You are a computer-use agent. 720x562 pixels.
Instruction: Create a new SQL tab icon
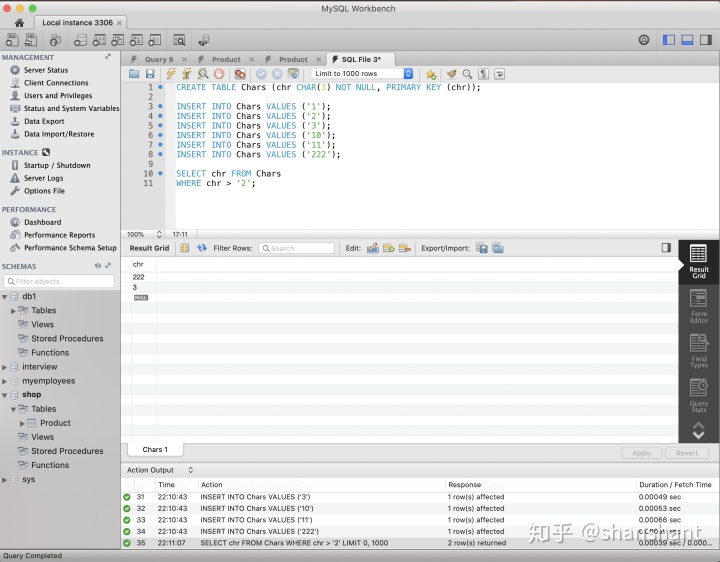12,40
